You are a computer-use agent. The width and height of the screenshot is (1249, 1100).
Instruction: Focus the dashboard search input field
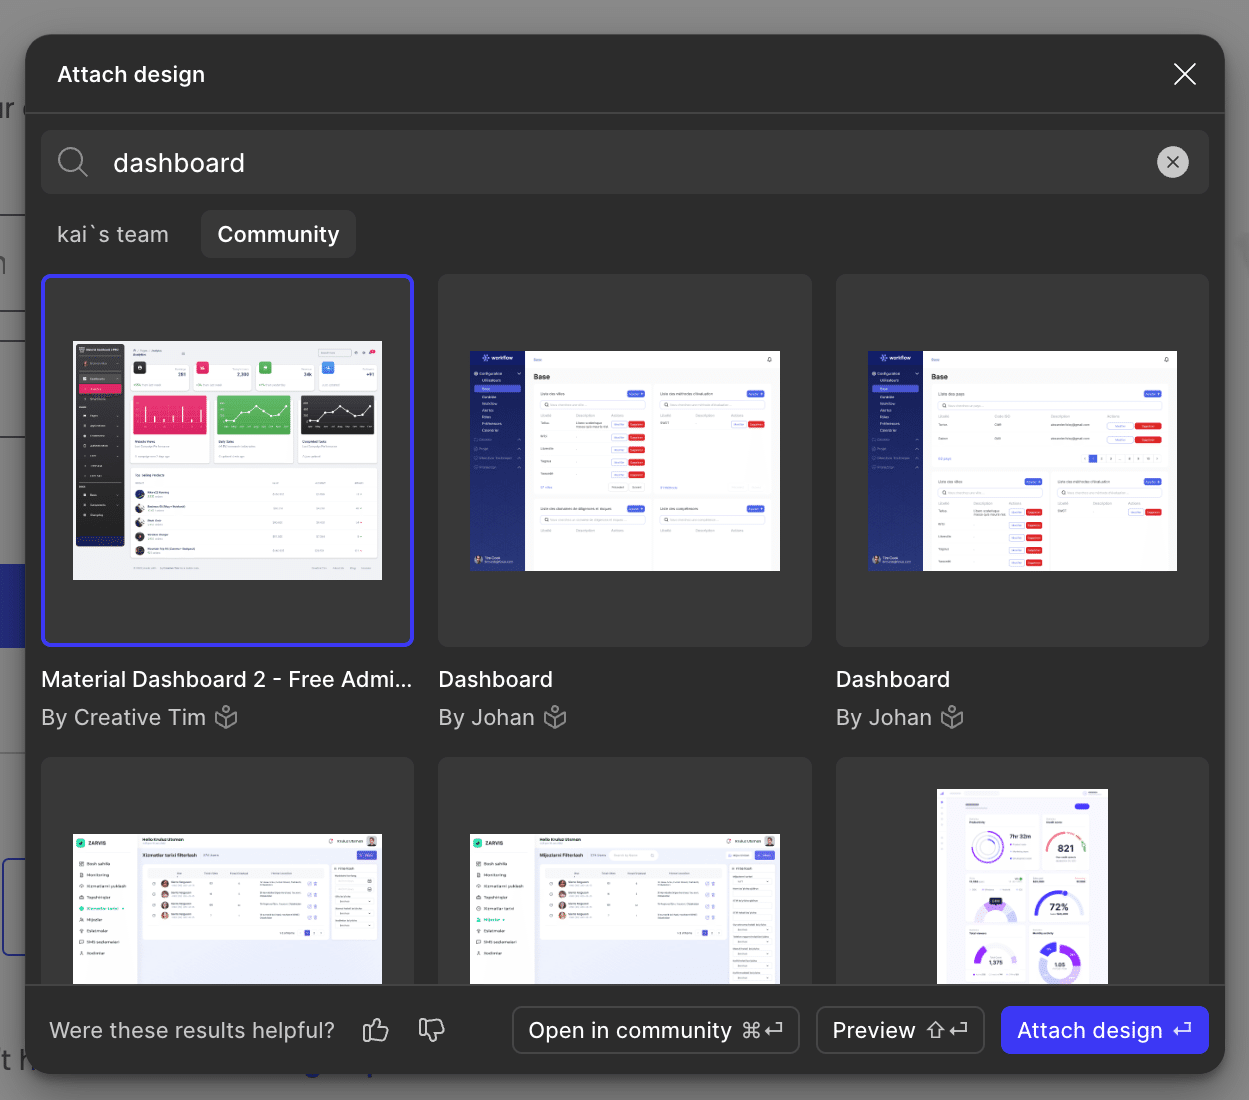[620, 162]
